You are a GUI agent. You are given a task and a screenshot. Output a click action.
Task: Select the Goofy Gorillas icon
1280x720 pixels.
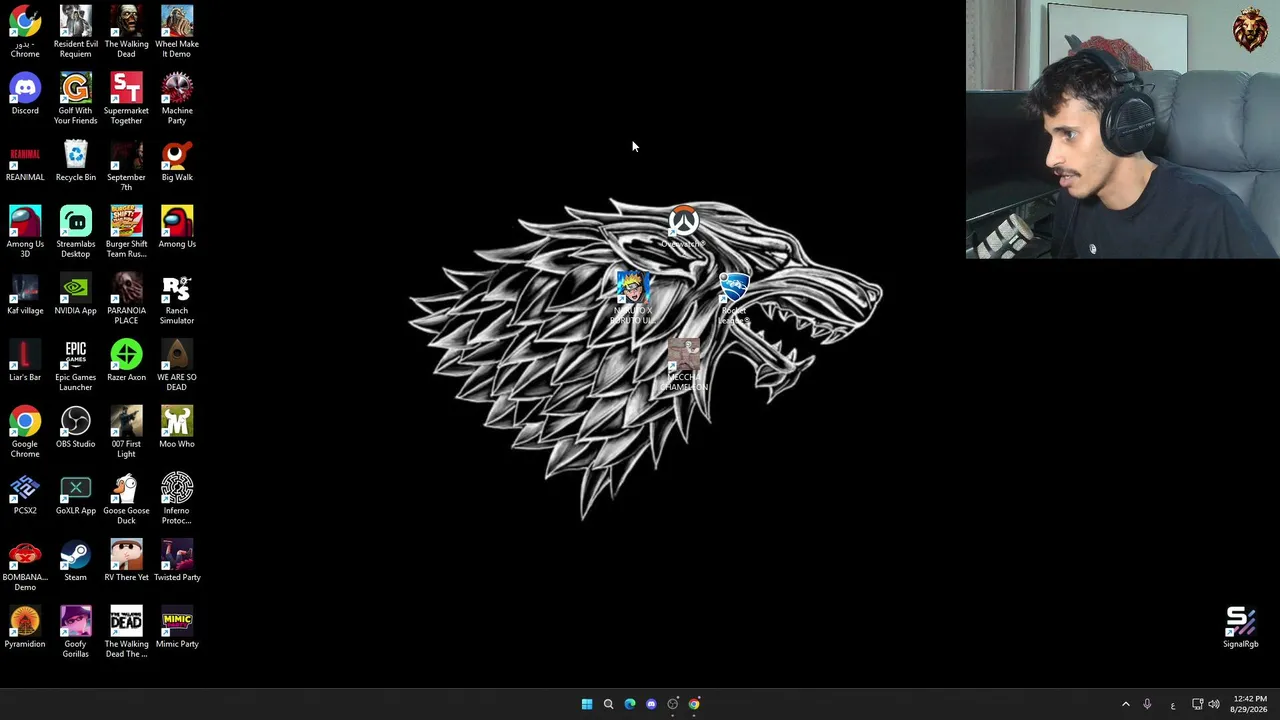click(76, 631)
